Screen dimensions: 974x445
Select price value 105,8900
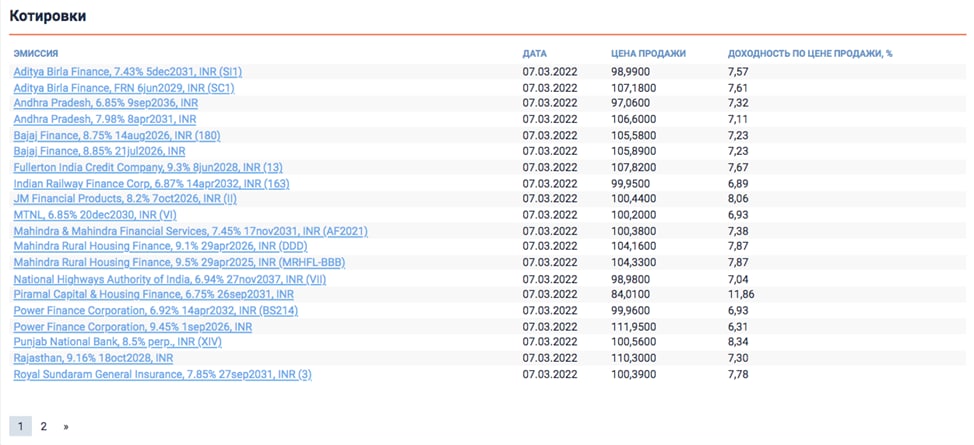coord(634,151)
